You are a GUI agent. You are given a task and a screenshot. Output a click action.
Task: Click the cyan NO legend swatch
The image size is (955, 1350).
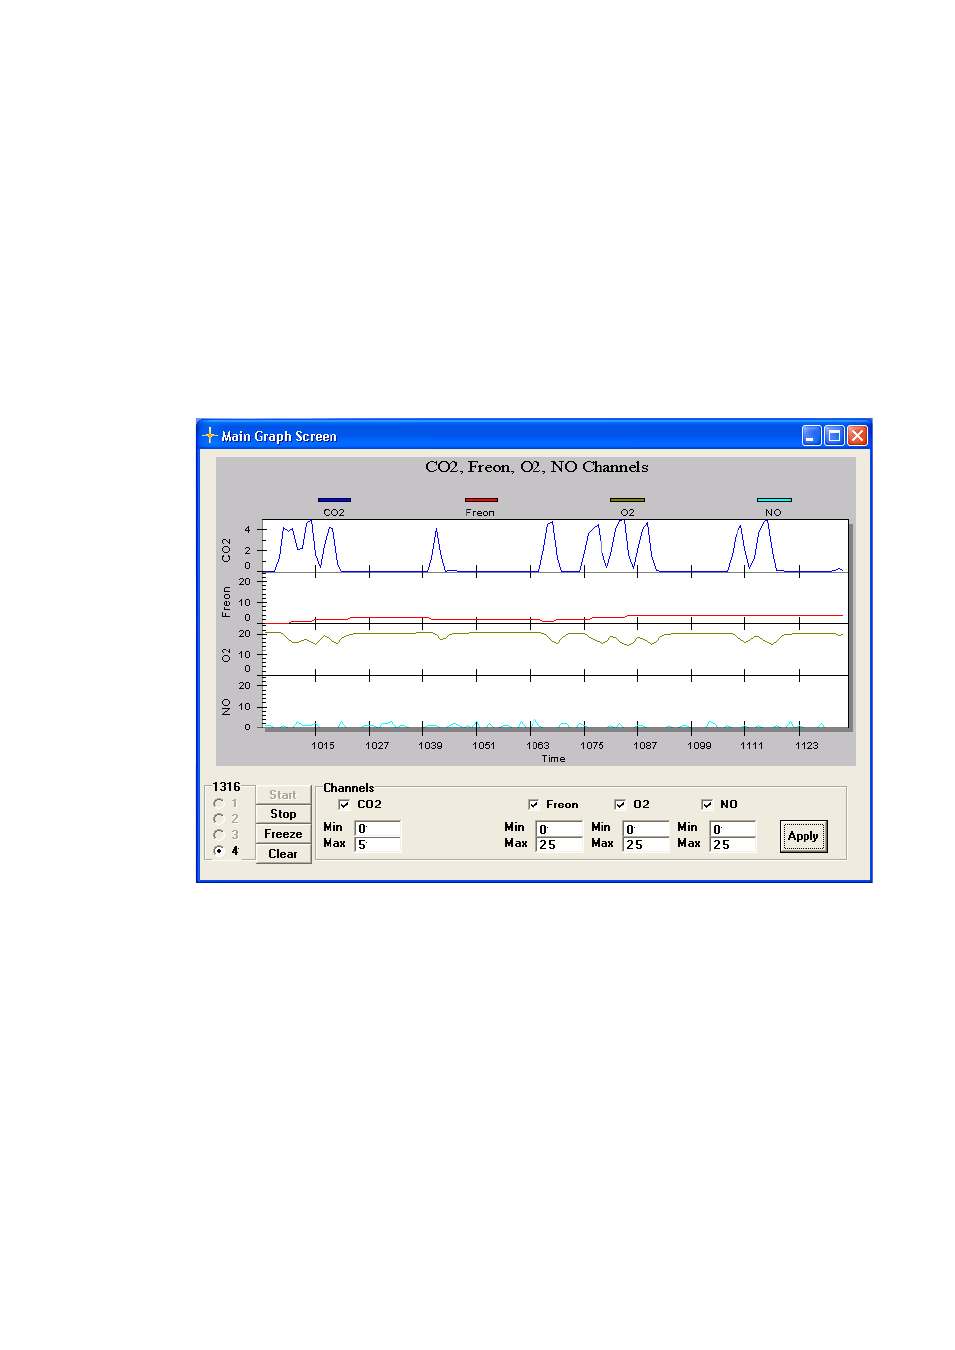pos(774,500)
